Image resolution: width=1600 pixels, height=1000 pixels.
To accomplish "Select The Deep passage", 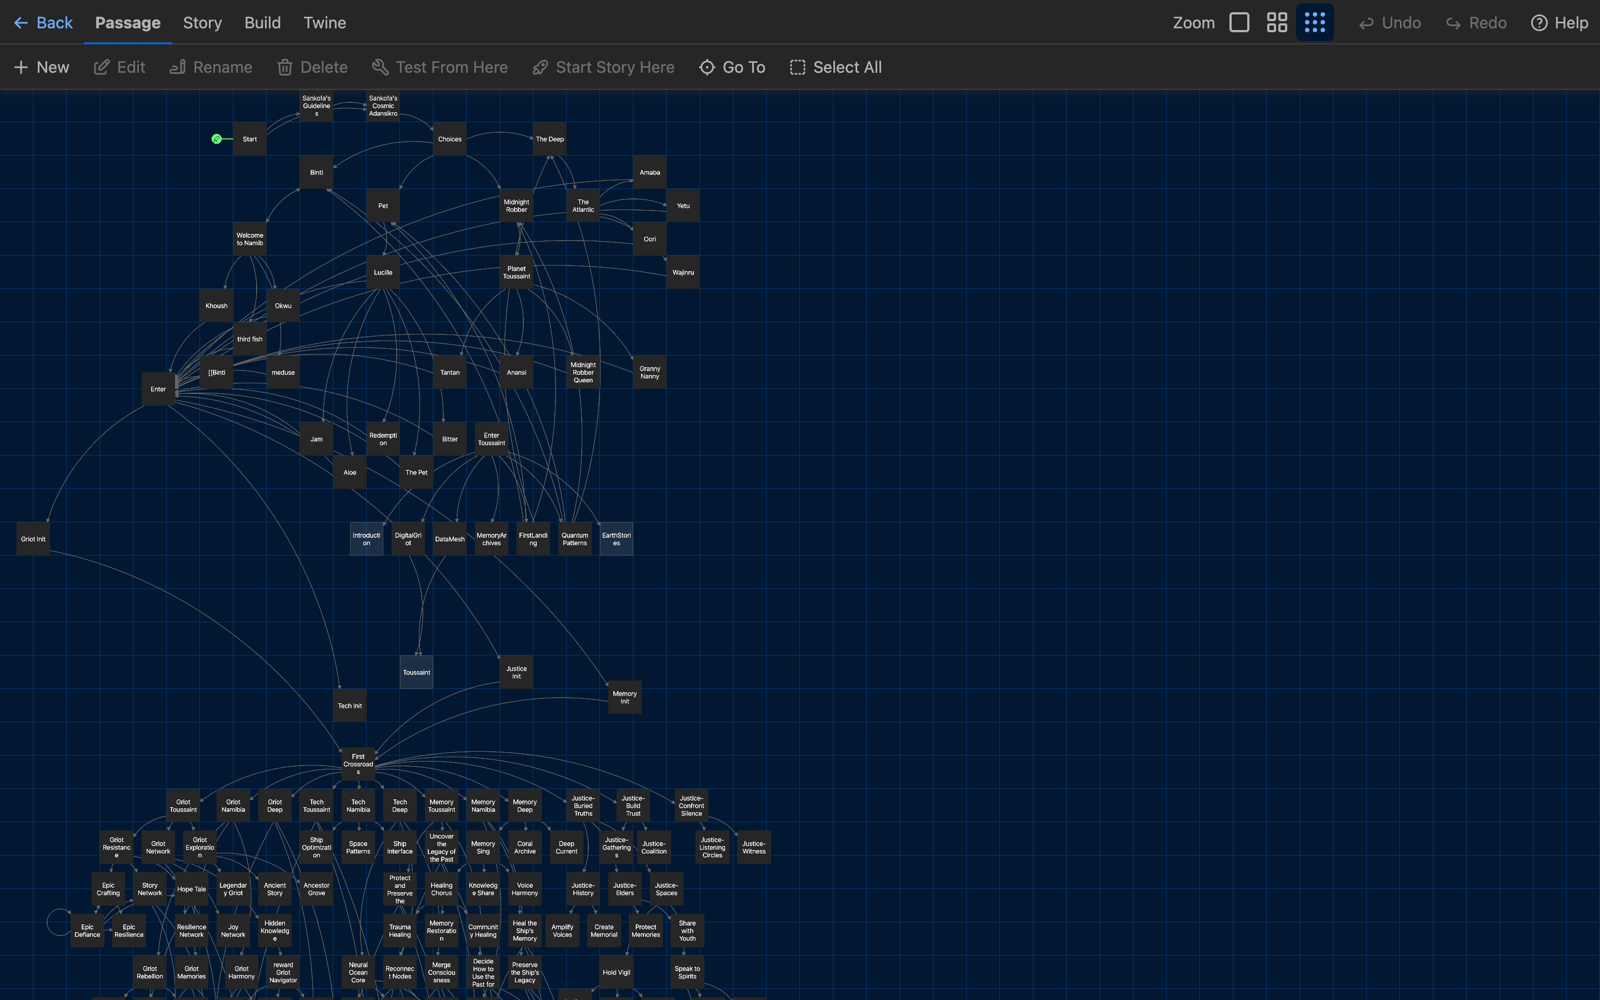I will [550, 139].
